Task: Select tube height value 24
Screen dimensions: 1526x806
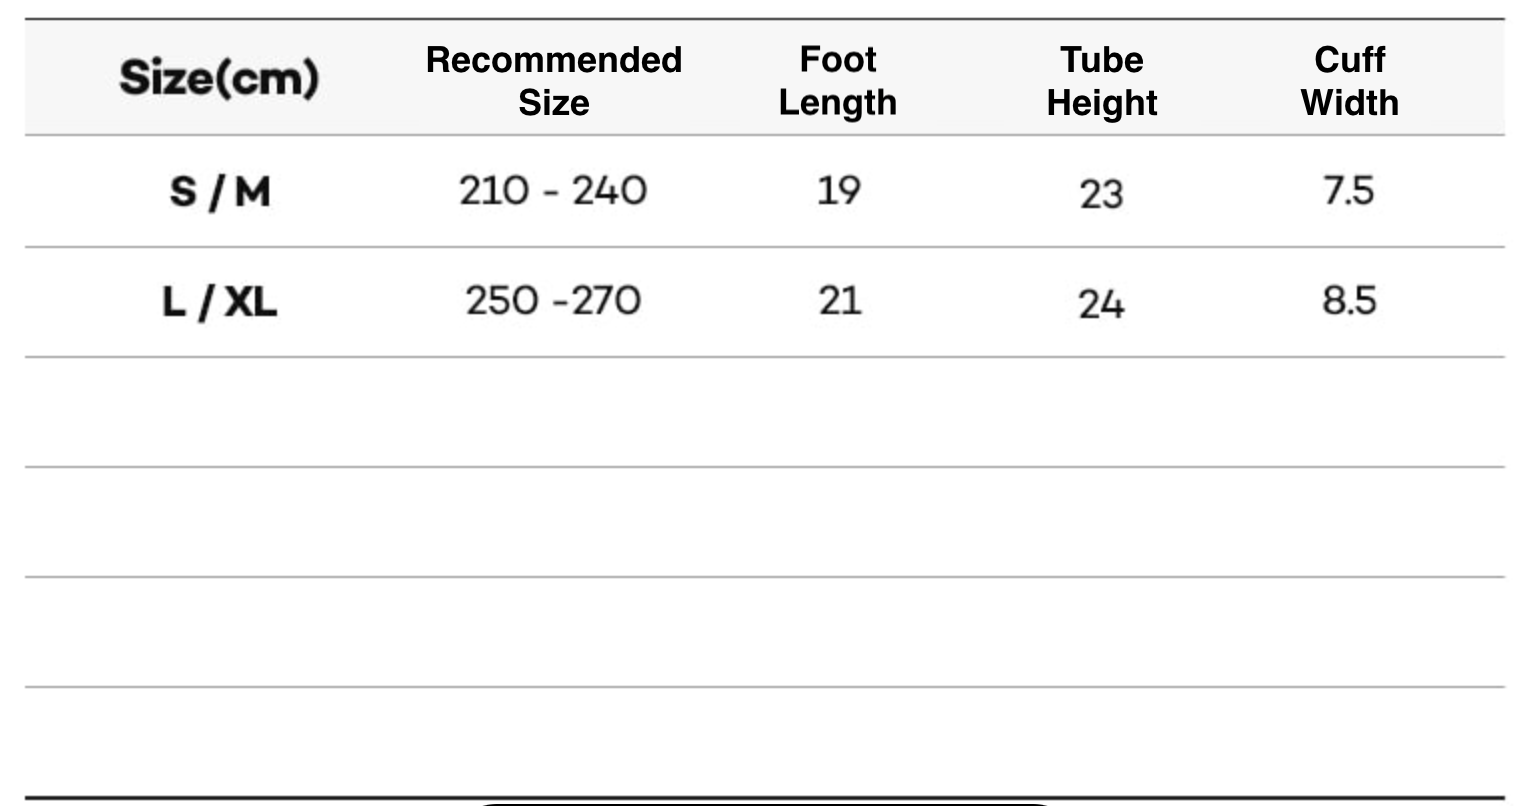Action: point(1101,304)
